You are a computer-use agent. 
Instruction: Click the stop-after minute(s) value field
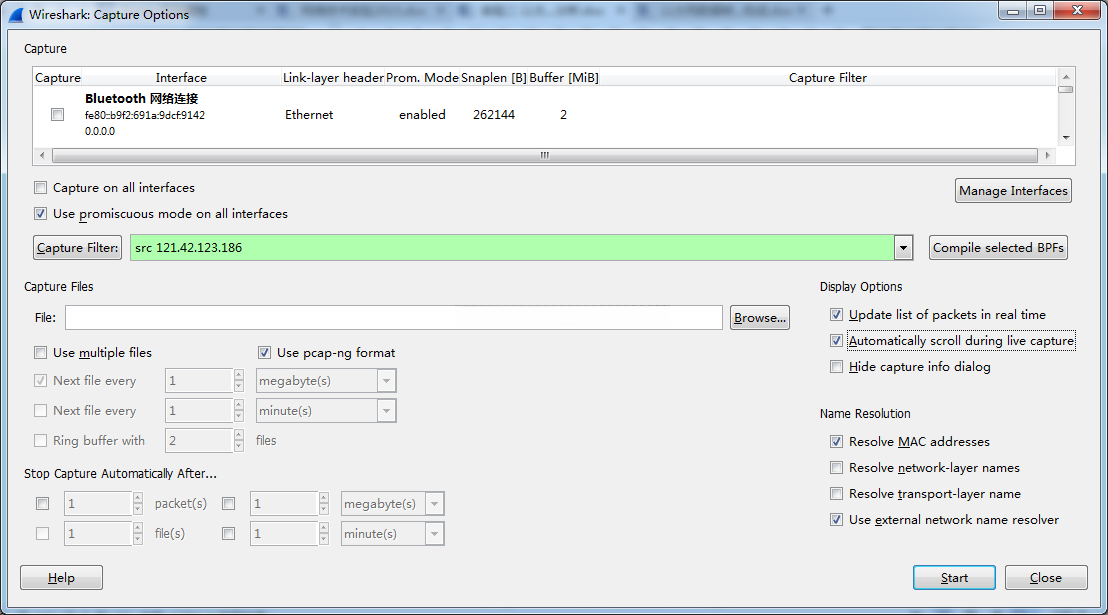(284, 534)
